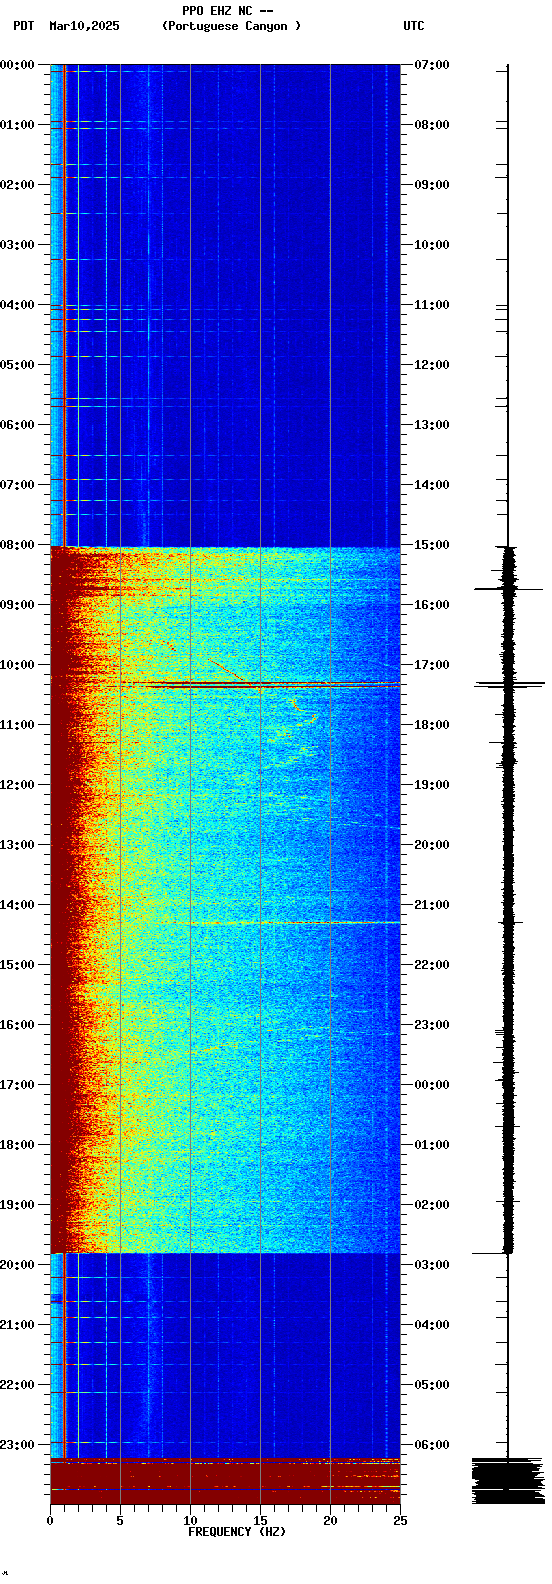Click the date Mar10,2025
This screenshot has height=1584, width=552.
(84, 26)
